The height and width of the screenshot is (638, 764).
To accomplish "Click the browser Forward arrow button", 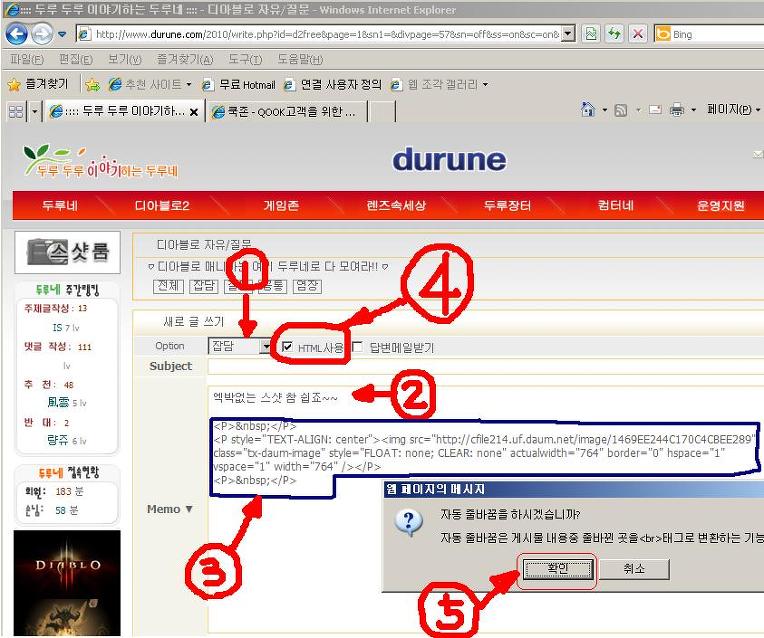I will pyautogui.click(x=42, y=34).
